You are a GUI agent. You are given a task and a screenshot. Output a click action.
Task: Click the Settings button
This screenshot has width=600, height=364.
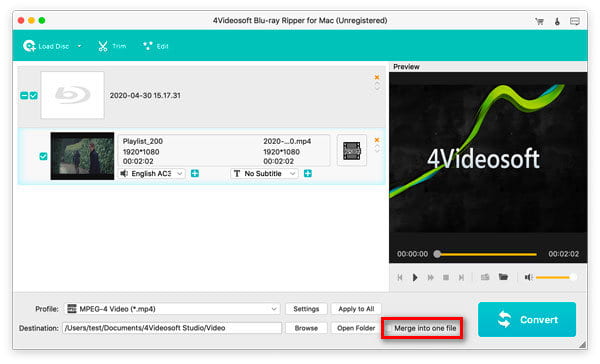pos(306,309)
